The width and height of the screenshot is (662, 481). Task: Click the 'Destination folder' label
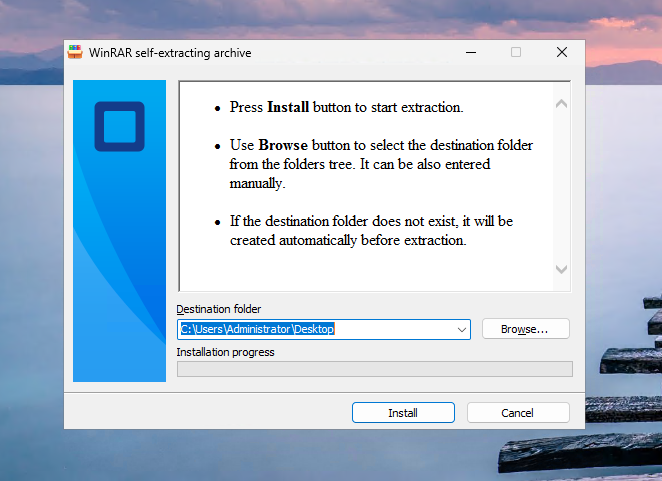pyautogui.click(x=219, y=309)
